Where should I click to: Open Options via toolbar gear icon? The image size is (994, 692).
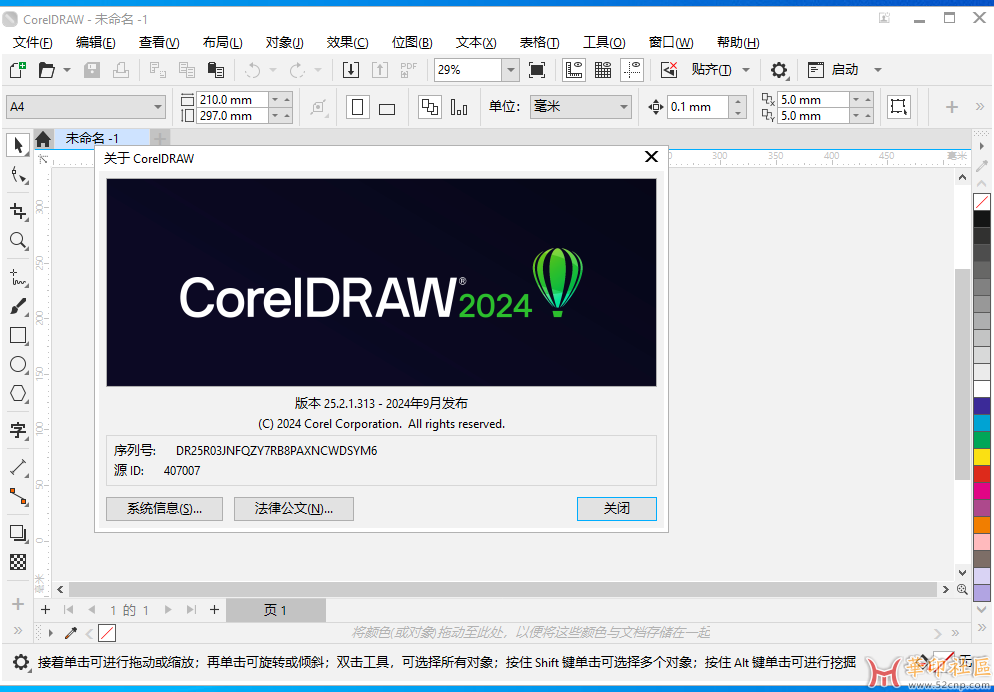tap(778, 70)
